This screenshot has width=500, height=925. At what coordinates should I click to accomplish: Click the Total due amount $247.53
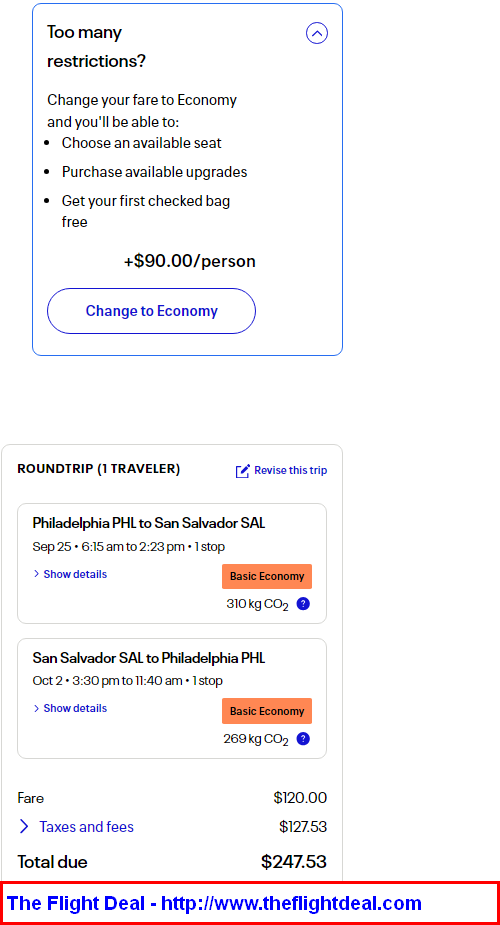(294, 862)
